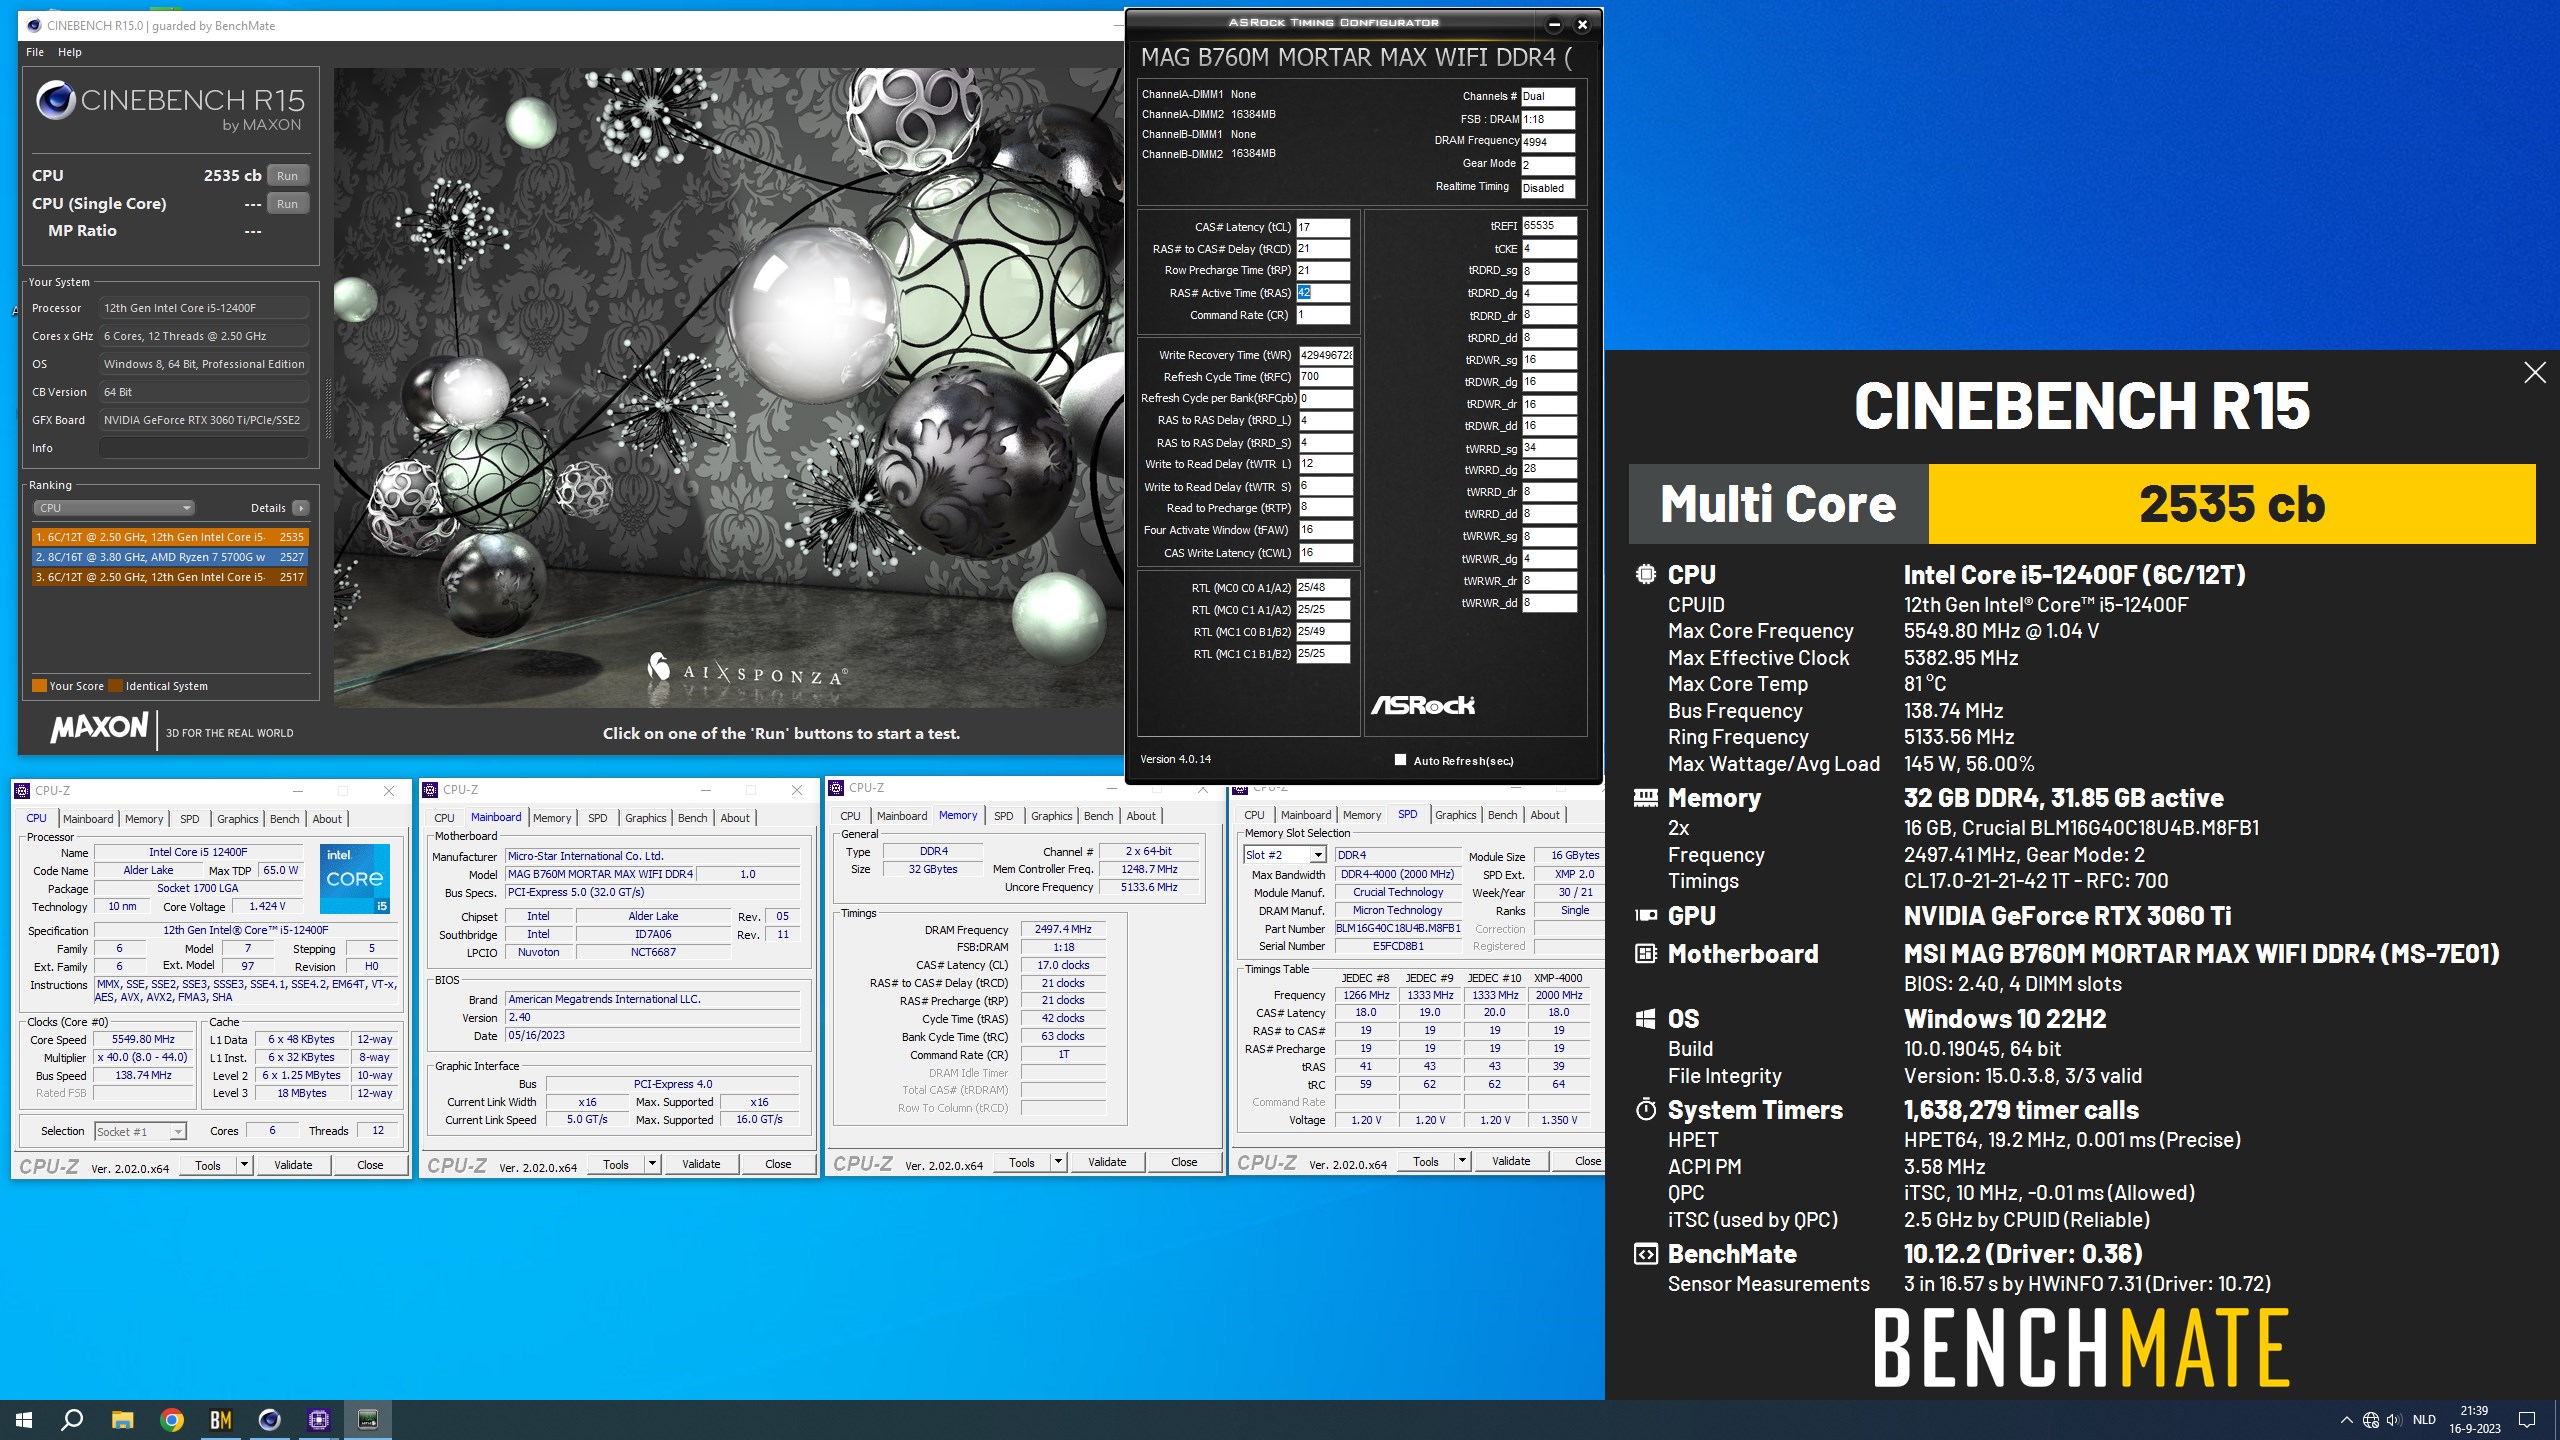
Task: Open NLD input language indicator
Action: click(x=2424, y=1420)
